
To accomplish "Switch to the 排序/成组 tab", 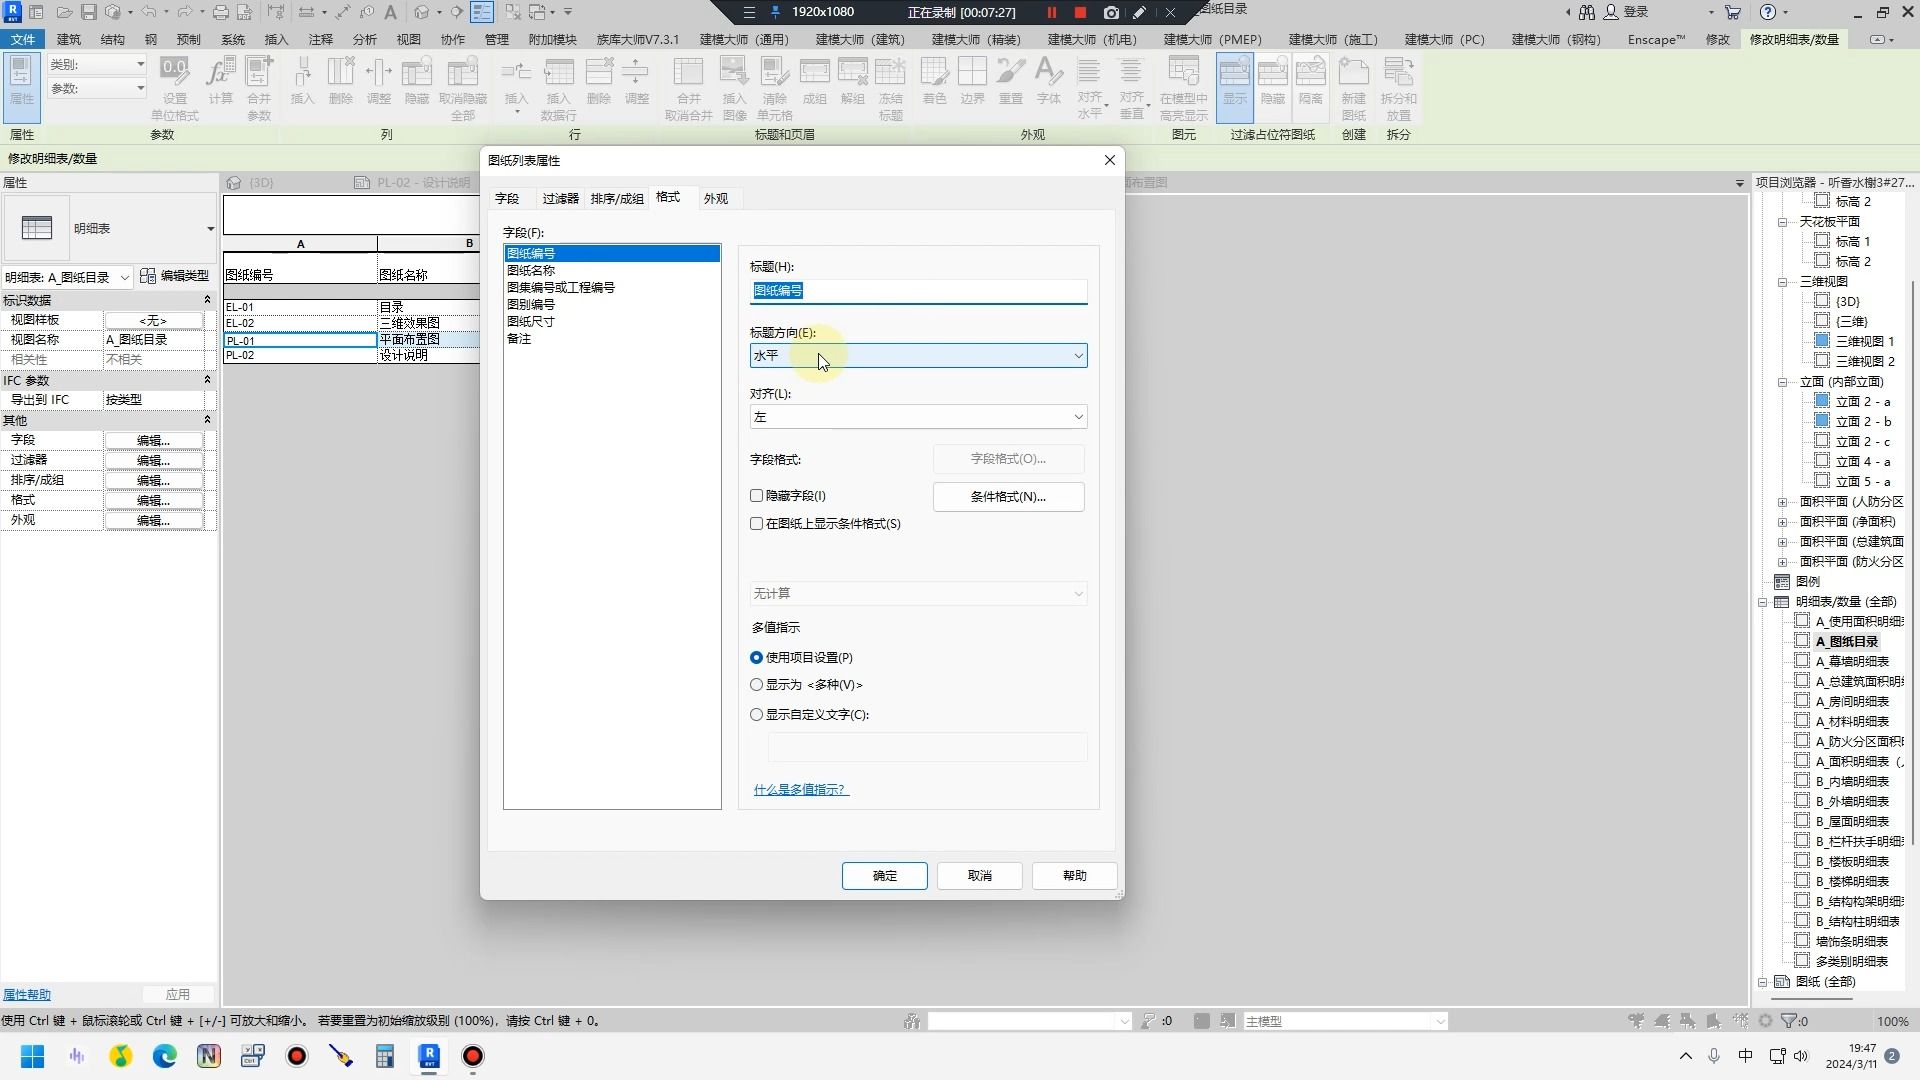I will [x=617, y=199].
